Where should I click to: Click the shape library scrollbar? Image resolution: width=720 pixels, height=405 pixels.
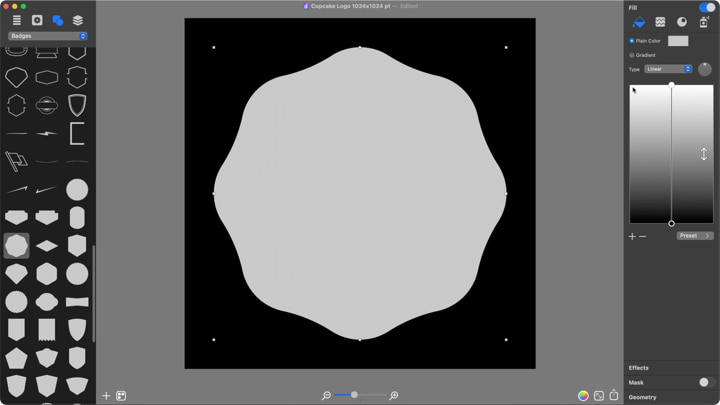(94, 294)
